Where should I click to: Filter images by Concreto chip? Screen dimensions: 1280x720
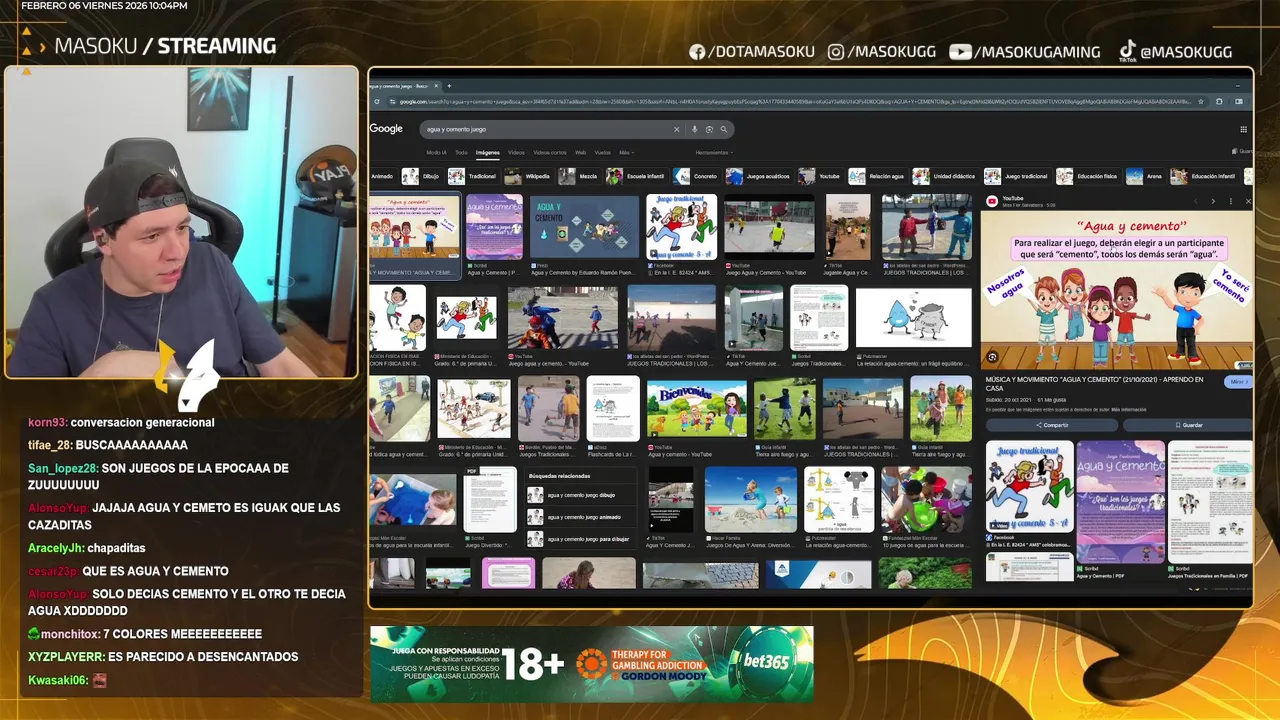[x=695, y=176]
